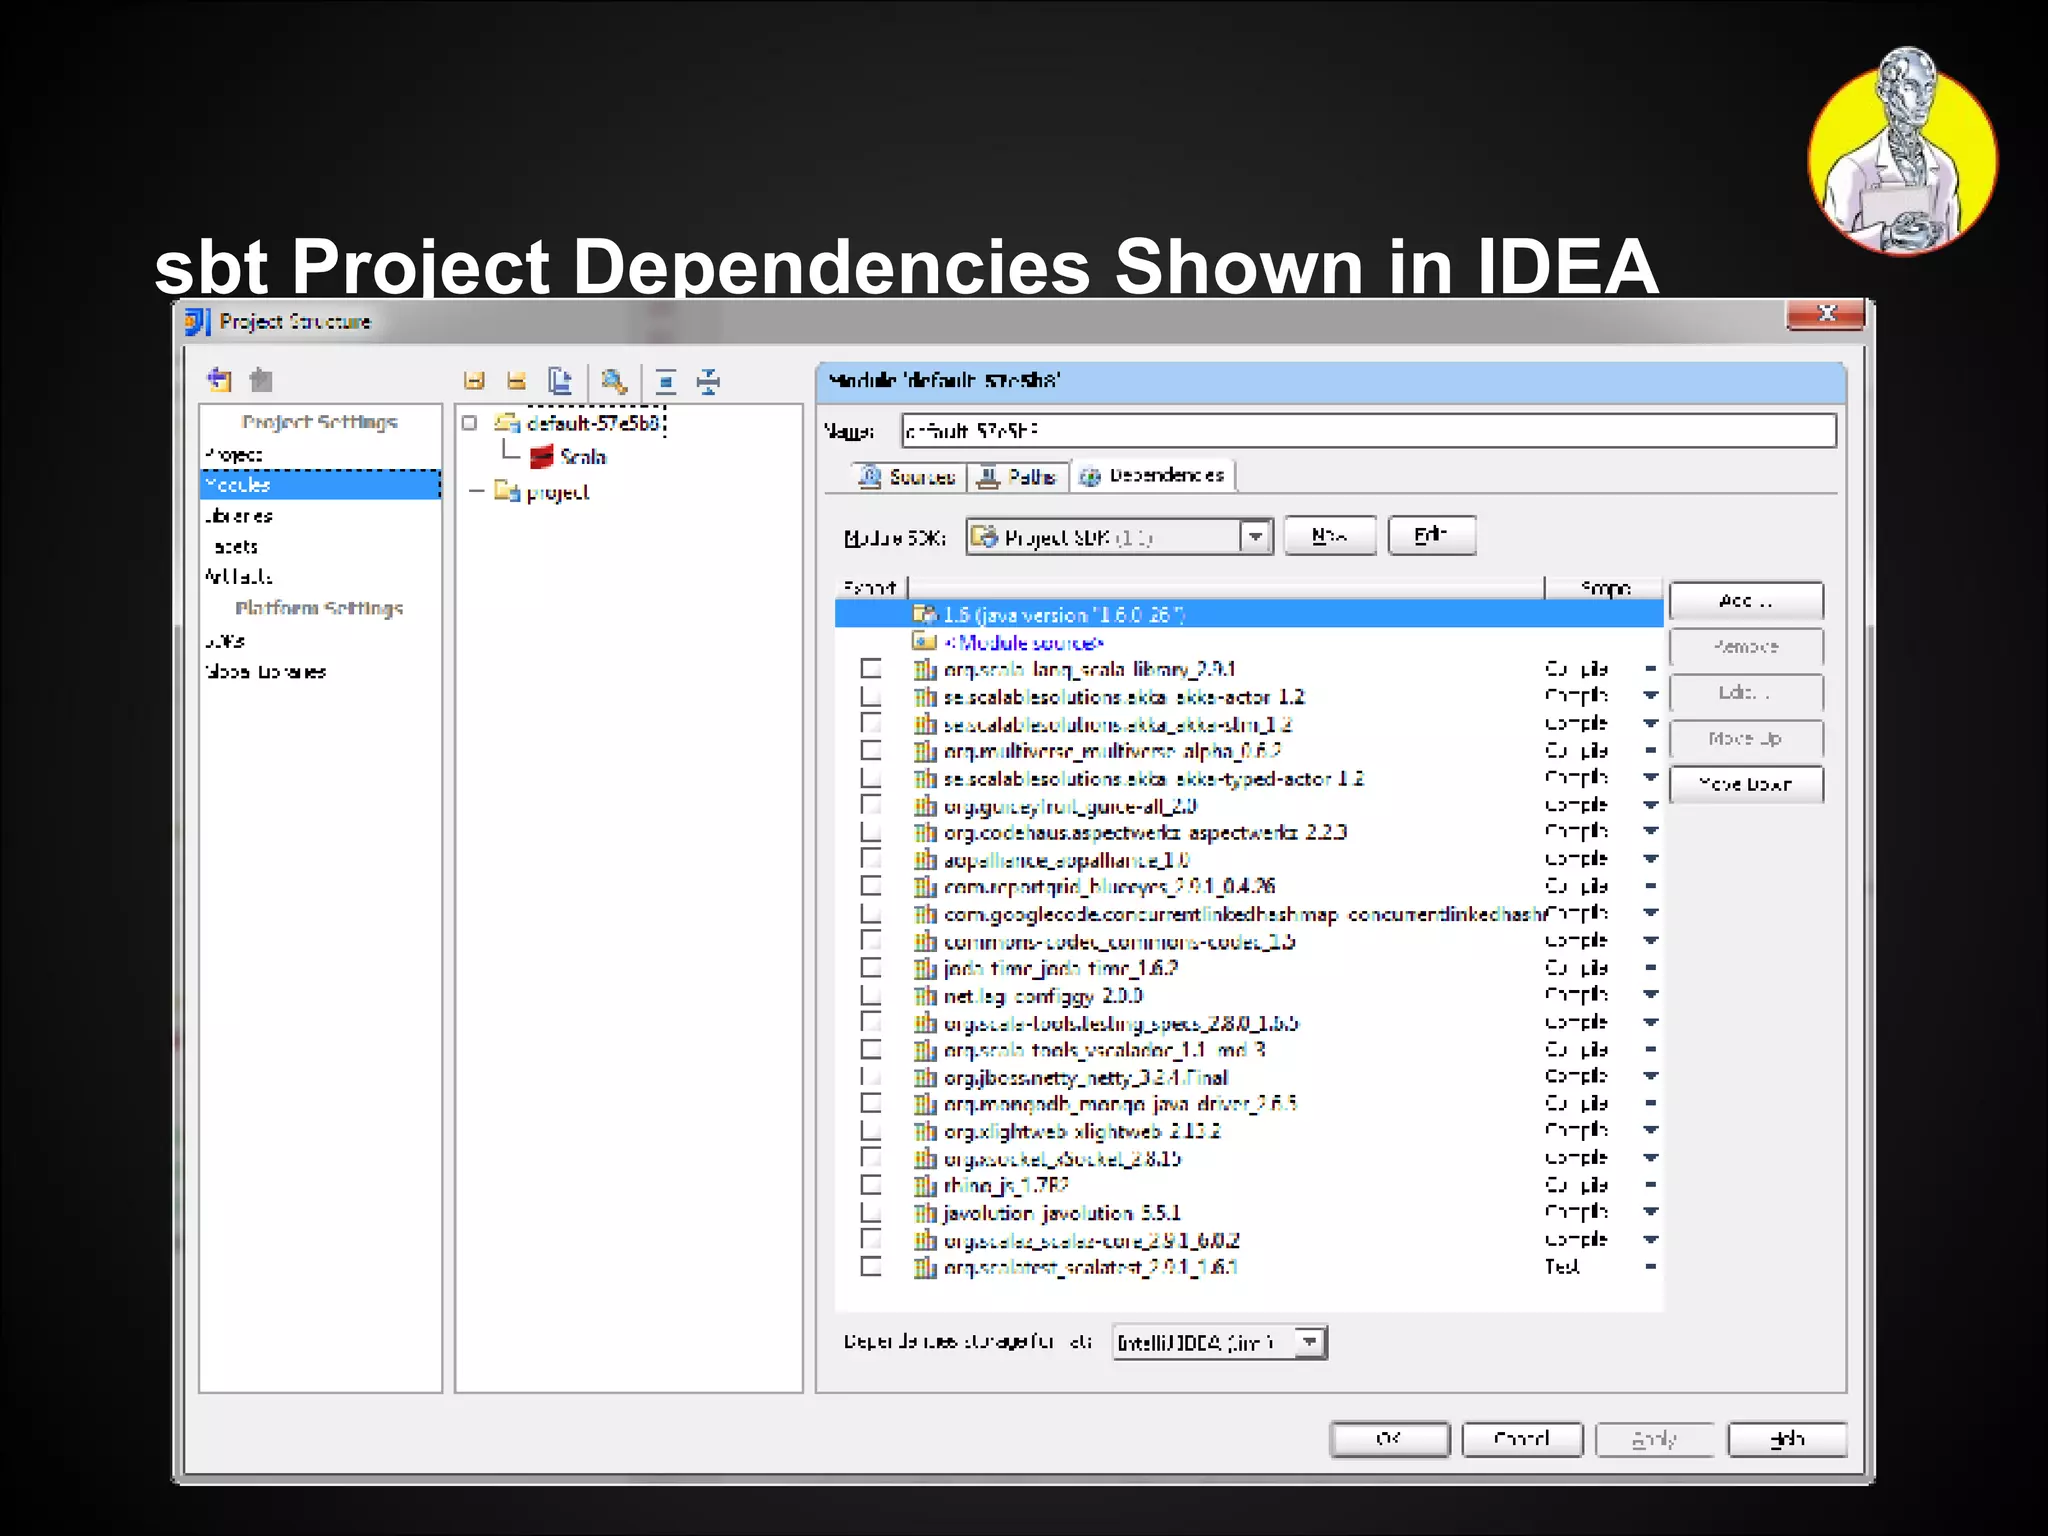The width and height of the screenshot is (2048, 1536).
Task: Click the JDK 1.6 entry icon
Action: (x=924, y=614)
